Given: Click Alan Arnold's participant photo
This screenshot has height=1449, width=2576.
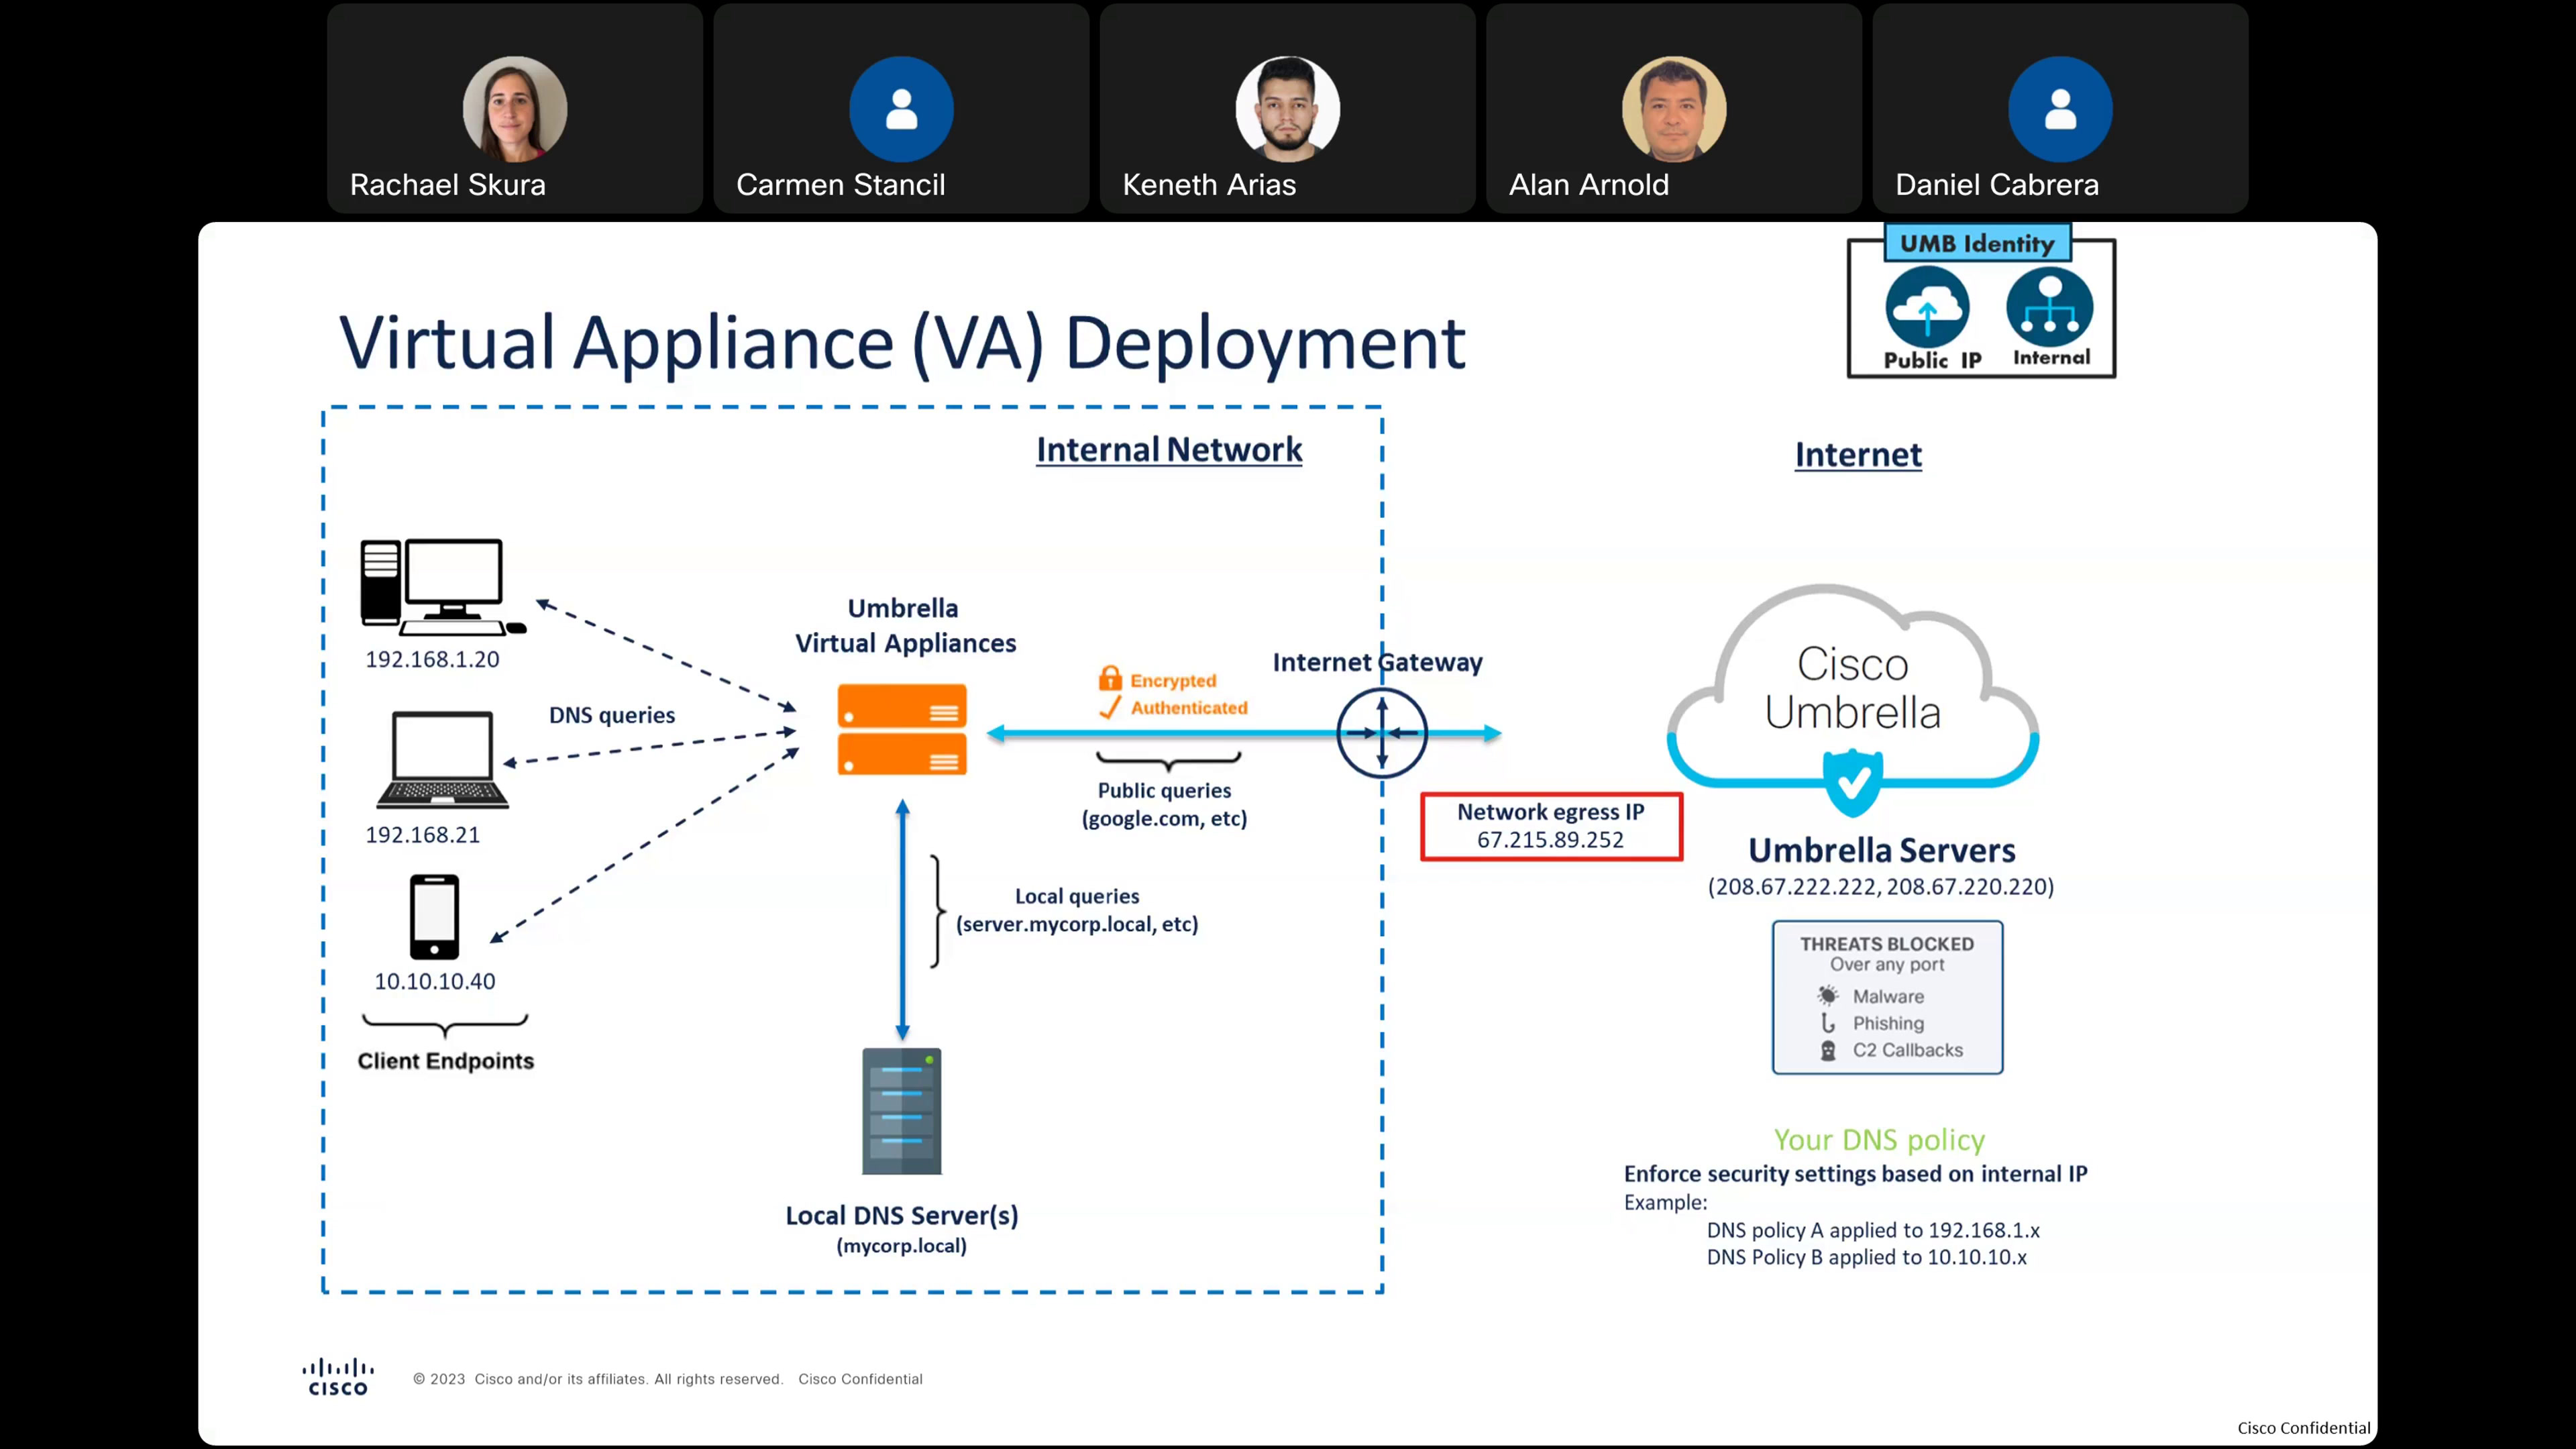Looking at the screenshot, I should 1674,108.
